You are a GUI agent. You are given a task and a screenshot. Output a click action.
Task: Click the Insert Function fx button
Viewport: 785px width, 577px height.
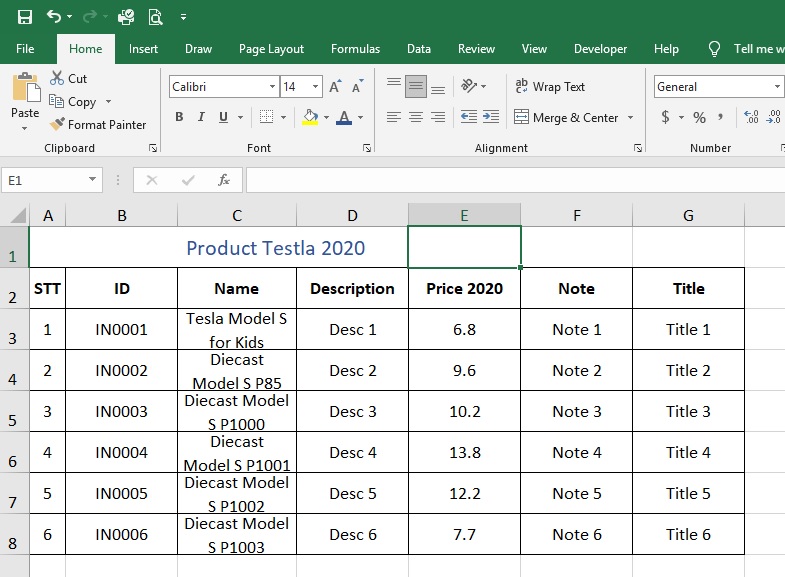(x=224, y=180)
